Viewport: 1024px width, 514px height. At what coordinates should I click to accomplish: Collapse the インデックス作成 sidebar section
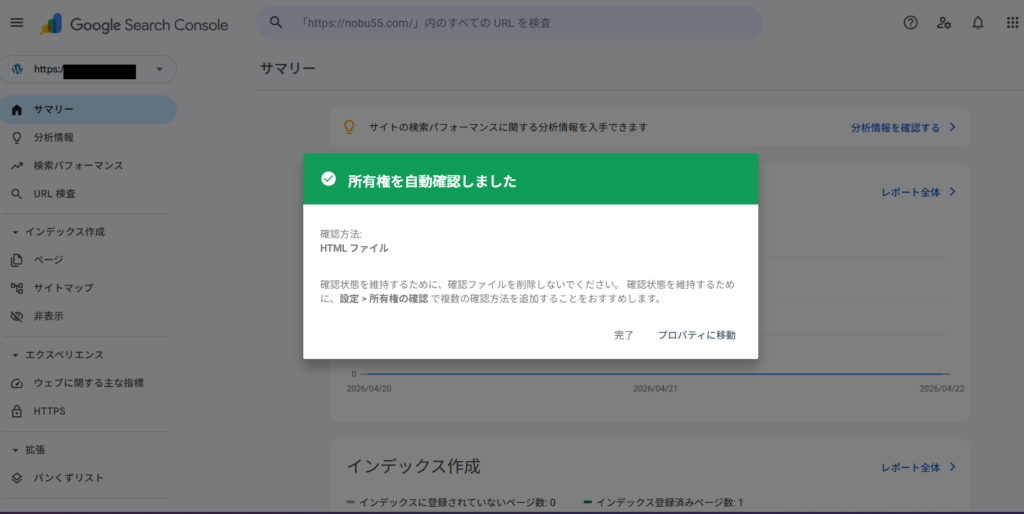(16, 232)
